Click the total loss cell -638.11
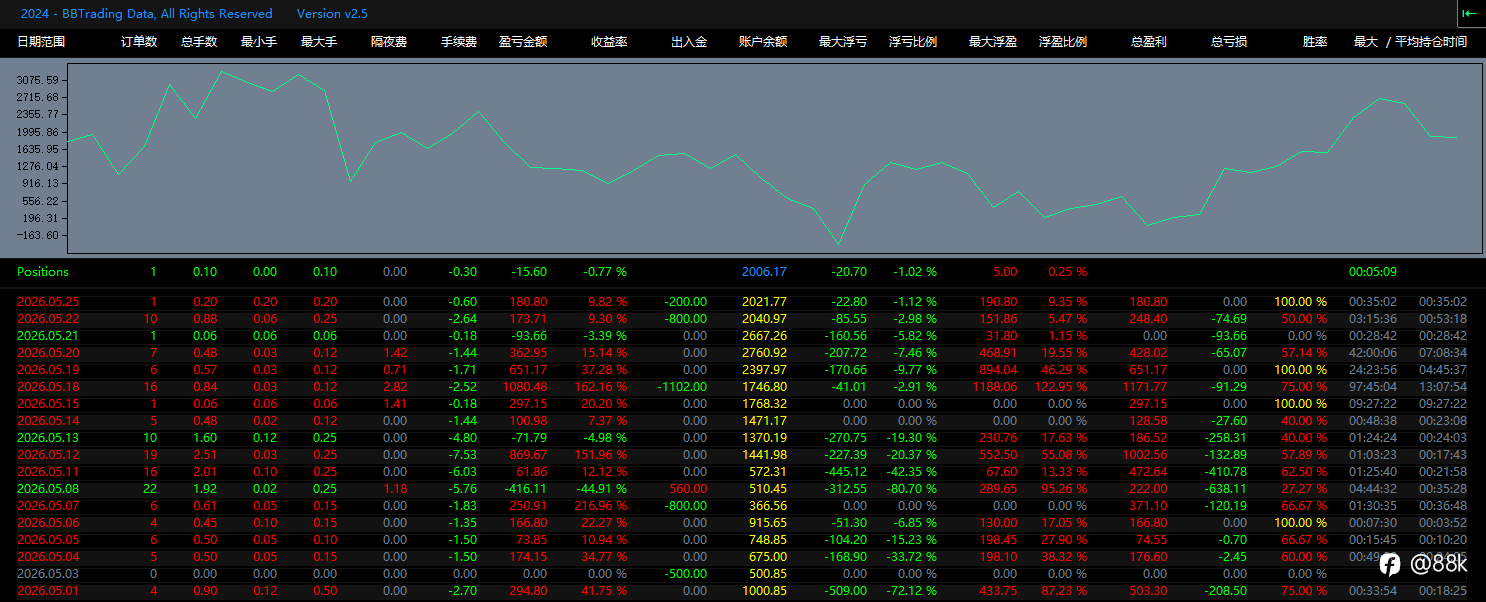 pos(1225,489)
